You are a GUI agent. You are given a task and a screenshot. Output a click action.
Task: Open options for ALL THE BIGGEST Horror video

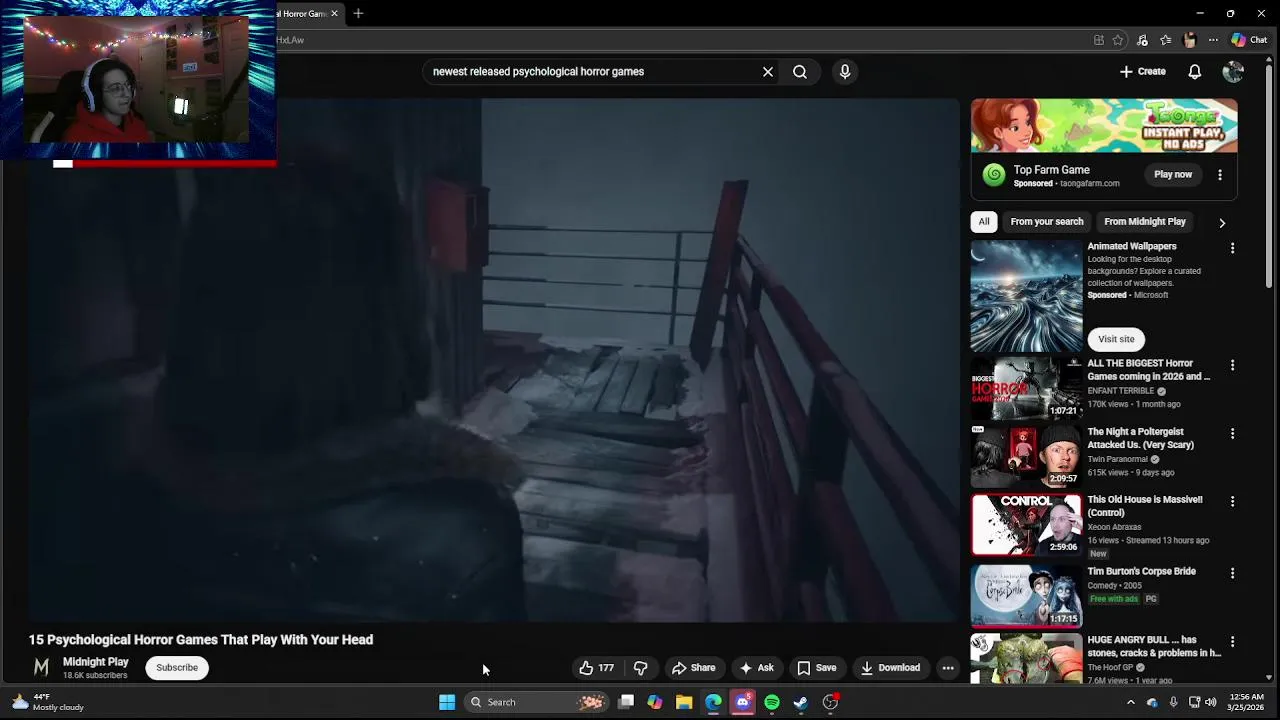[1232, 366]
